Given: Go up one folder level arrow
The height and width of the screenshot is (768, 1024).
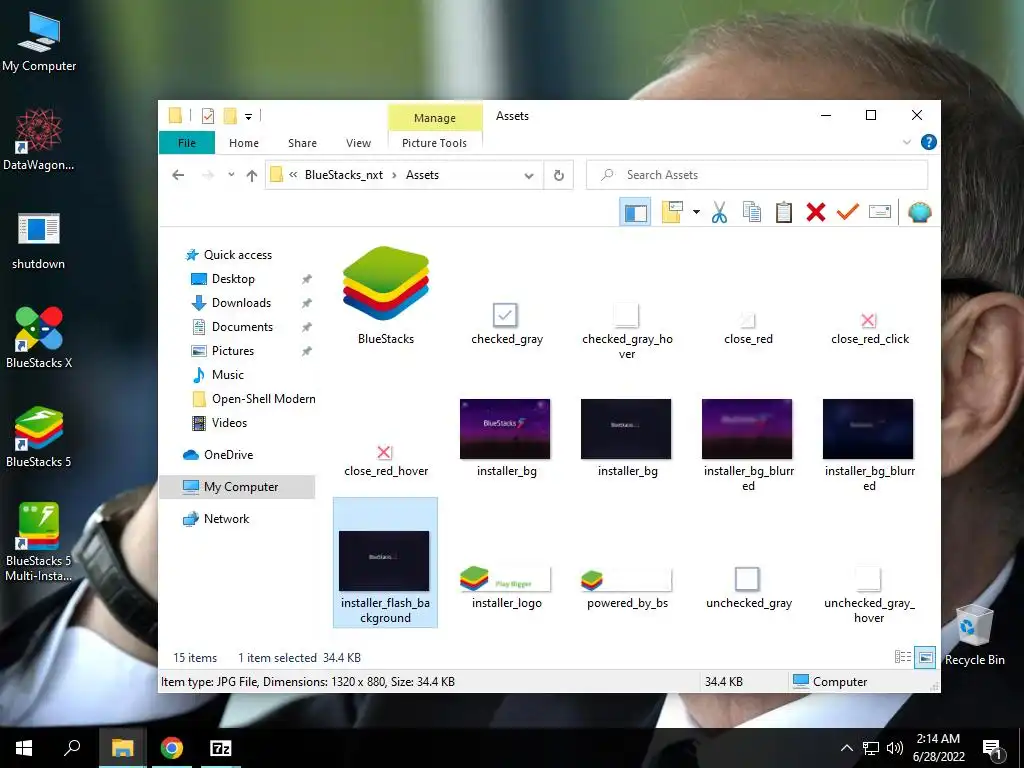Looking at the screenshot, I should click(251, 175).
